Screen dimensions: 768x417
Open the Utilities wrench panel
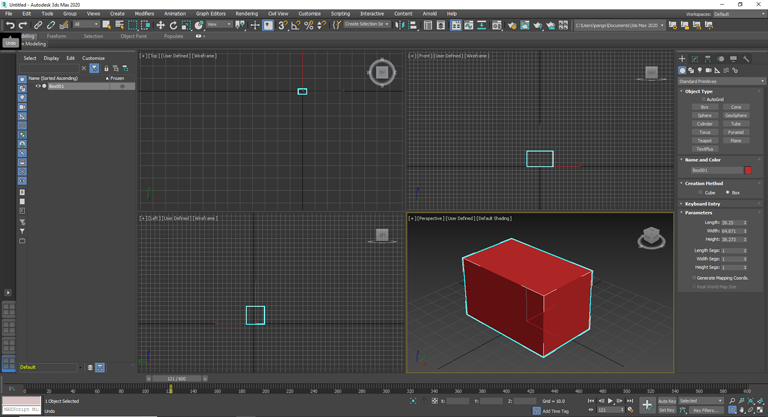(746, 59)
